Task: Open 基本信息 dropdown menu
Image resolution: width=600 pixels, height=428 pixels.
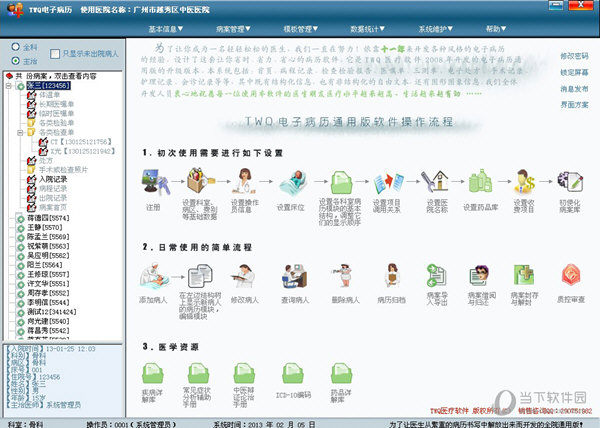Action: 166,29
